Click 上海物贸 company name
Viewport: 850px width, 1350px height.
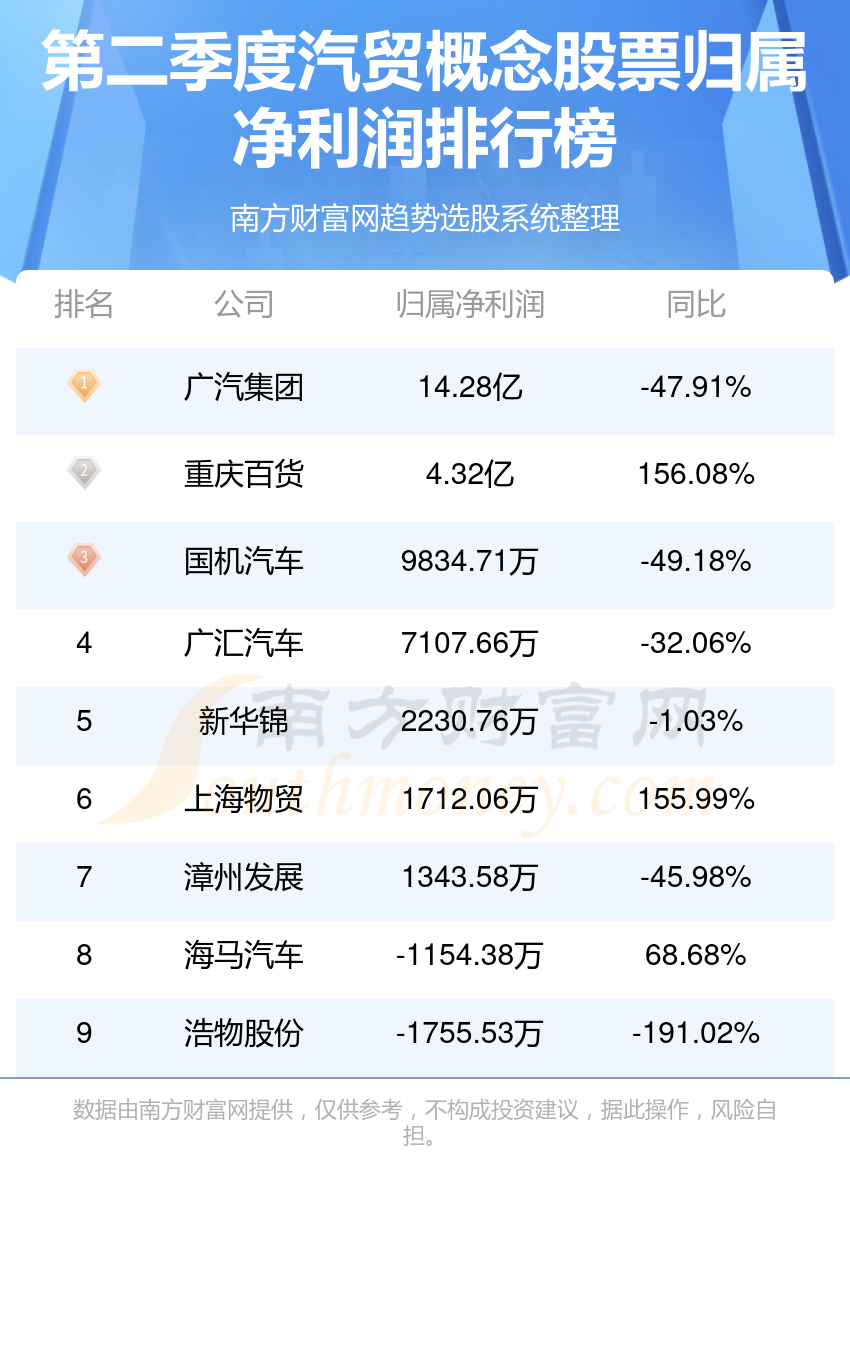pos(244,799)
